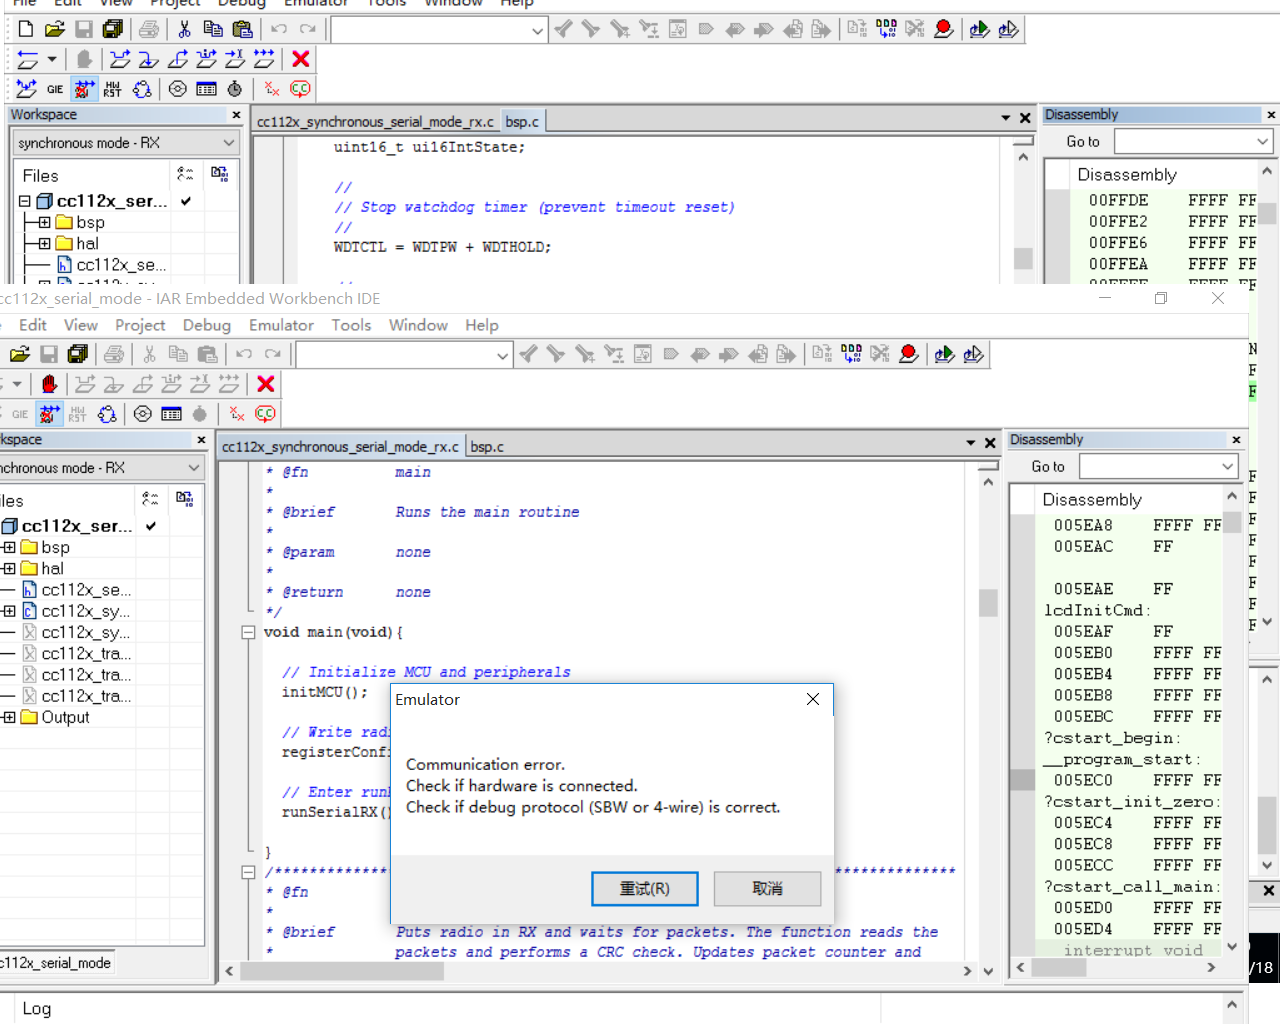Click the 重试(R) retry button
1280x1024 pixels.
tap(645, 888)
